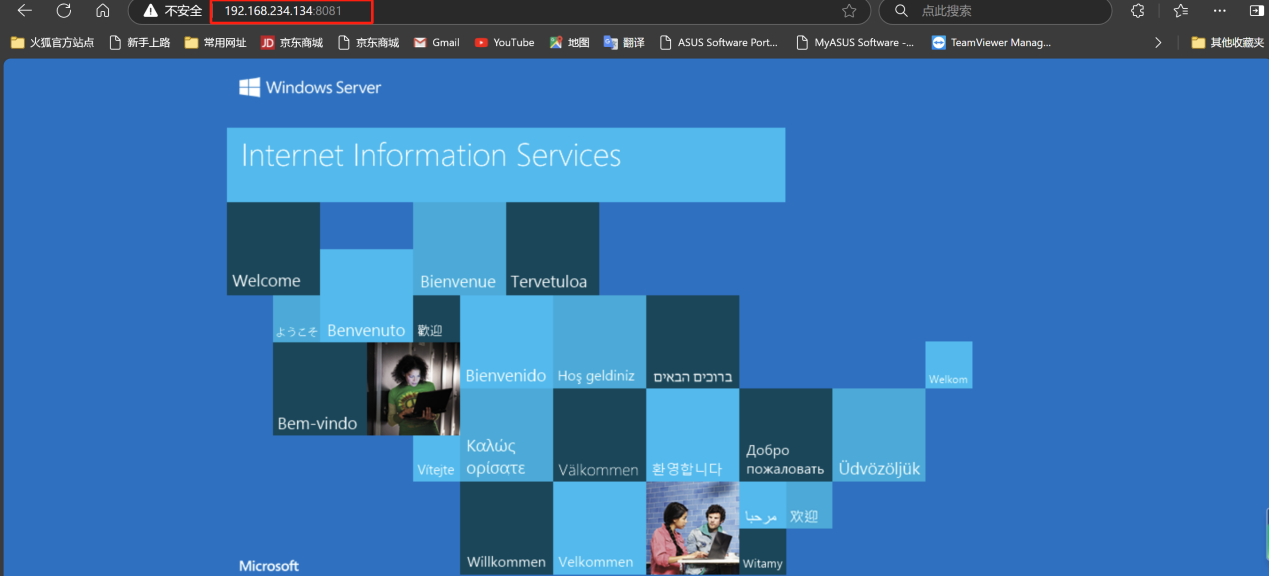Click the Bienvenido tile

506,342
